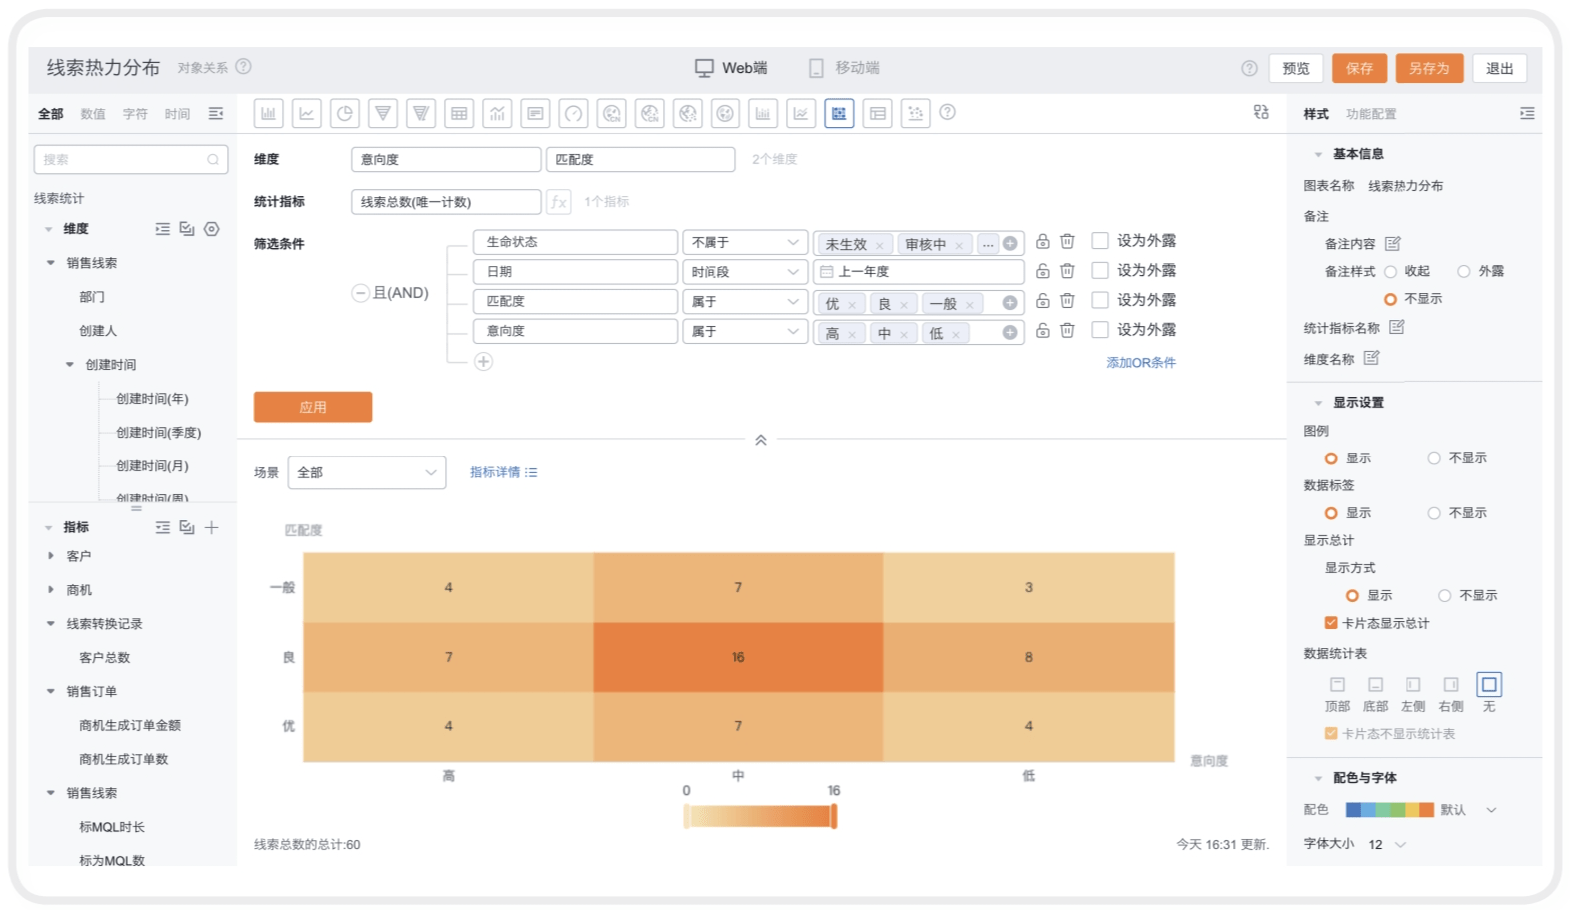Delete the 意向度 filter condition
Screen dimensions: 1570x910
[x=1067, y=330]
